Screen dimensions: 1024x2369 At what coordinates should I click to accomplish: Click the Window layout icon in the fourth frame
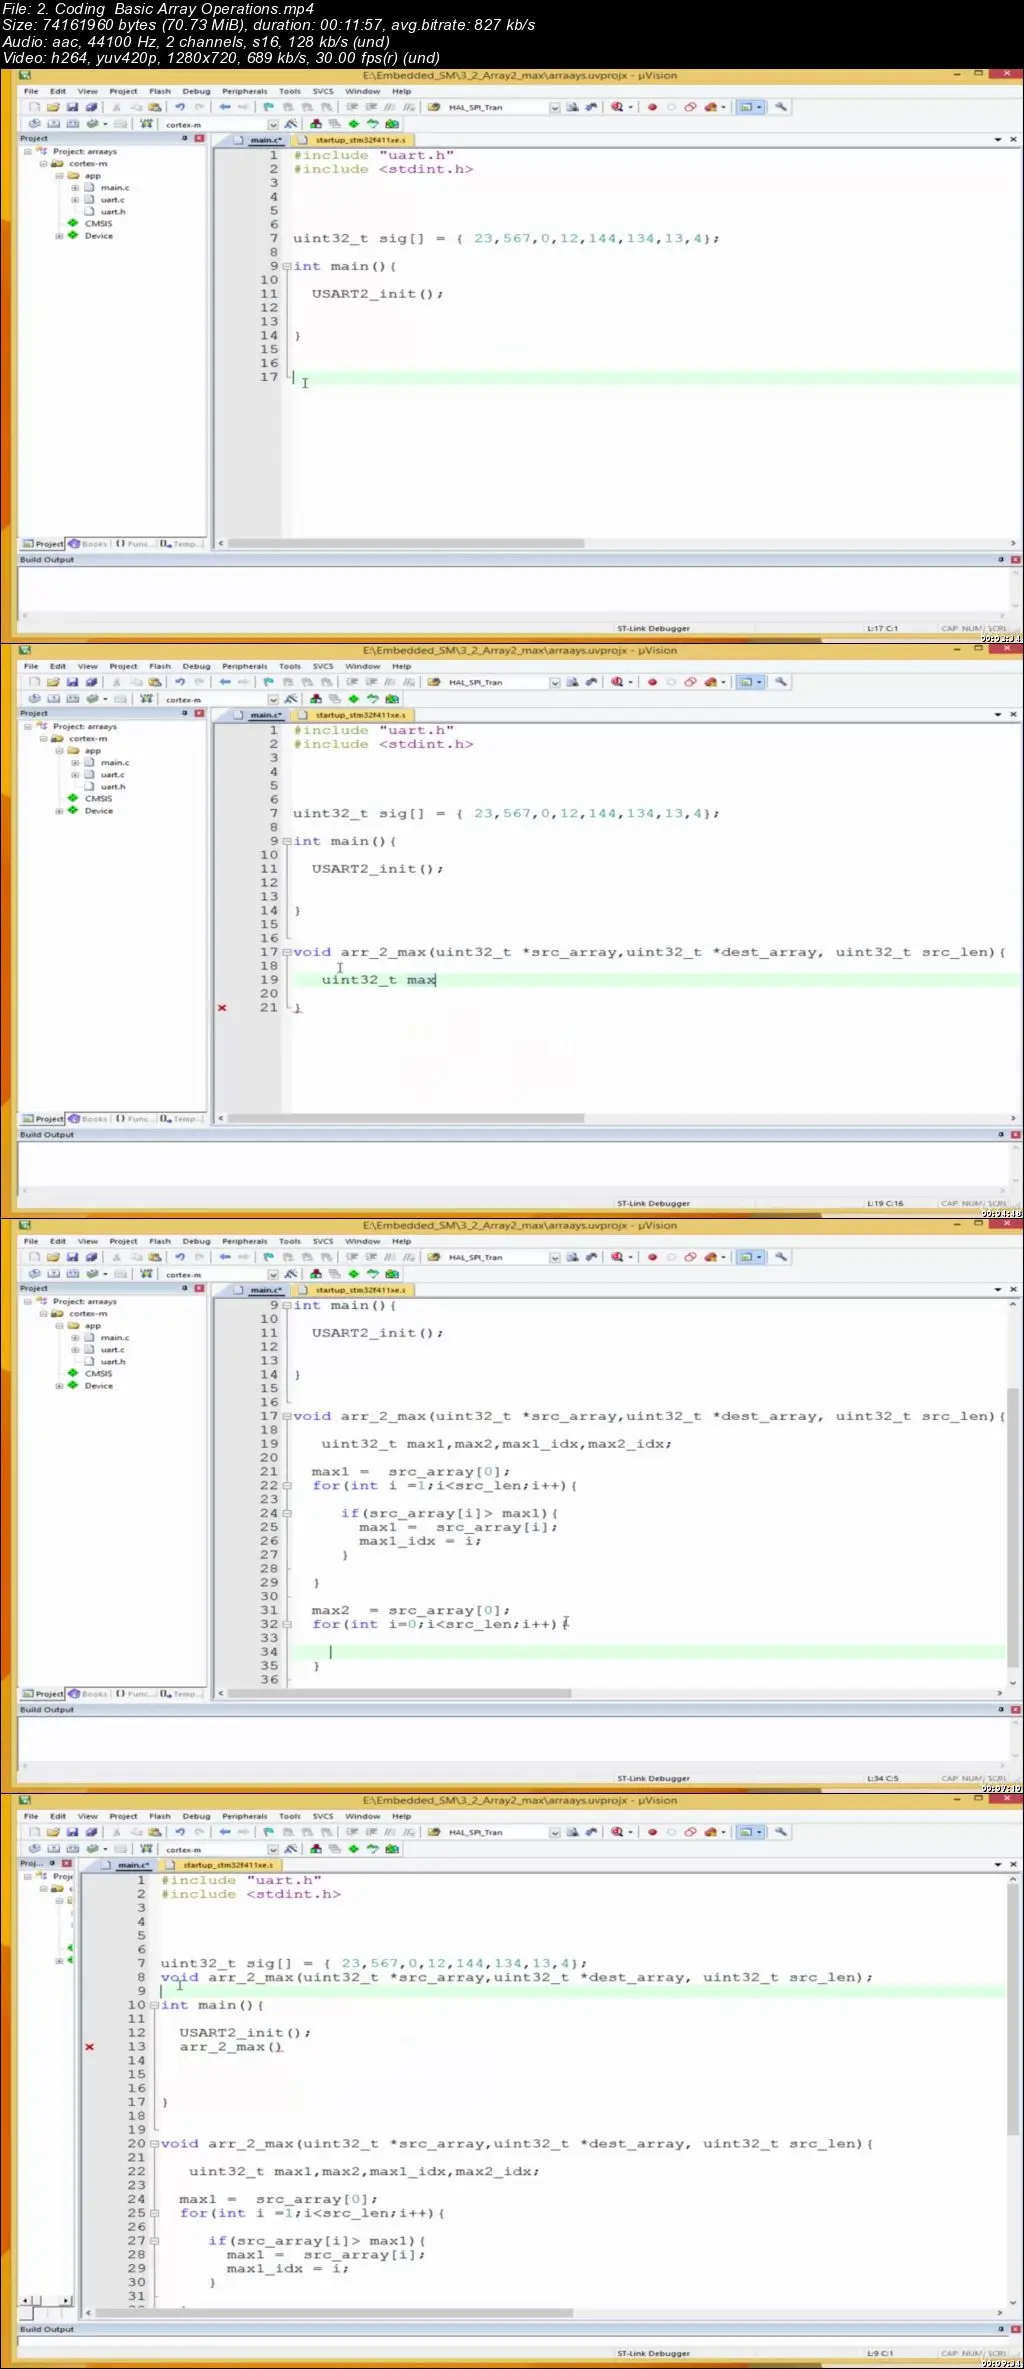[x=746, y=1832]
